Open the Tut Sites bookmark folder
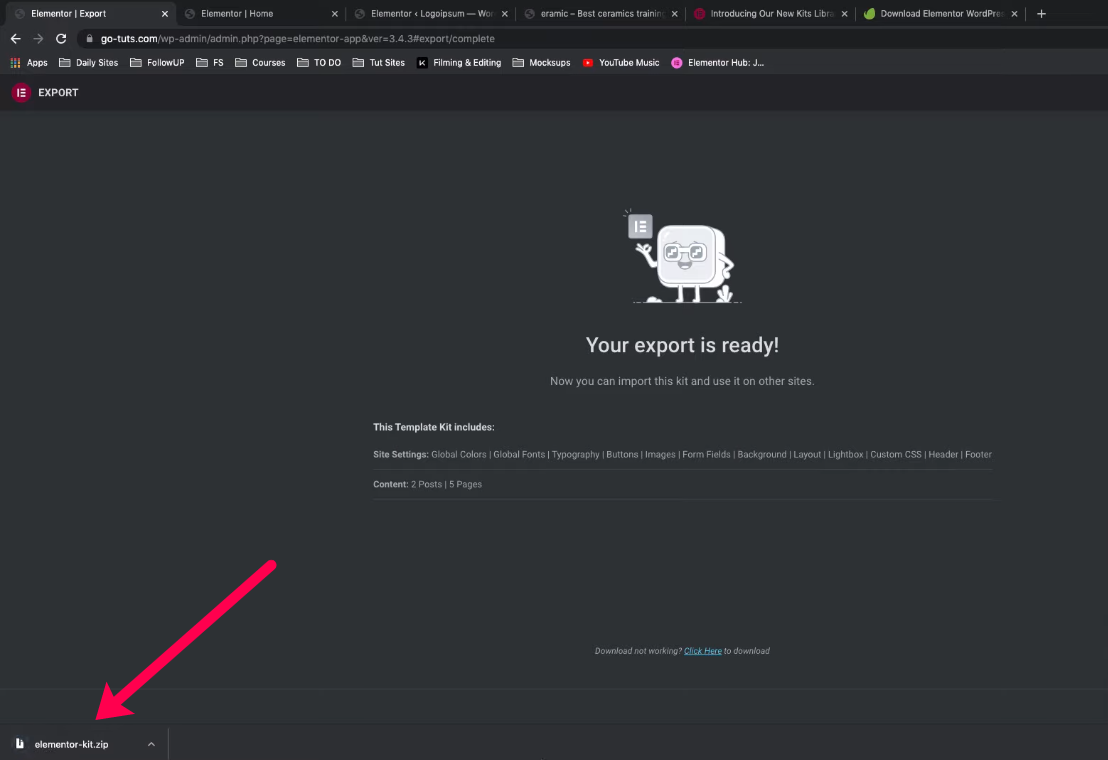Viewport: 1108px width, 760px height. (379, 63)
